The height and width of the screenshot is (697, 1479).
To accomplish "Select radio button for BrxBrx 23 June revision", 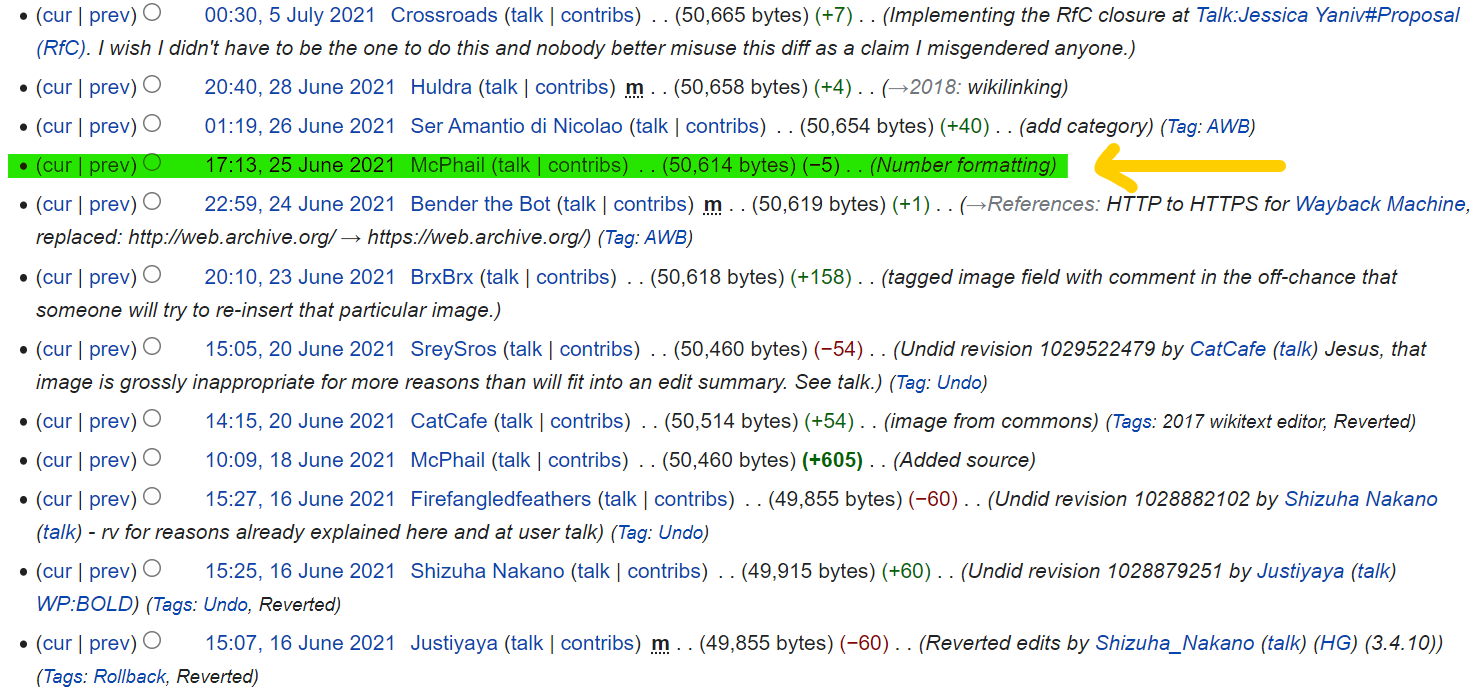I will [x=152, y=275].
